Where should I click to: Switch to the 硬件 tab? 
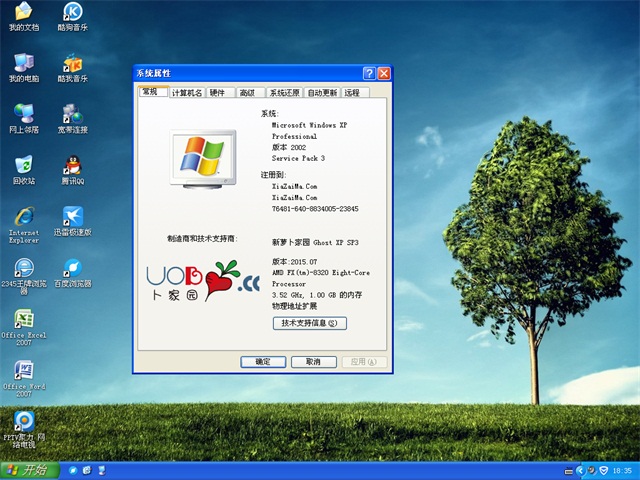(218, 93)
